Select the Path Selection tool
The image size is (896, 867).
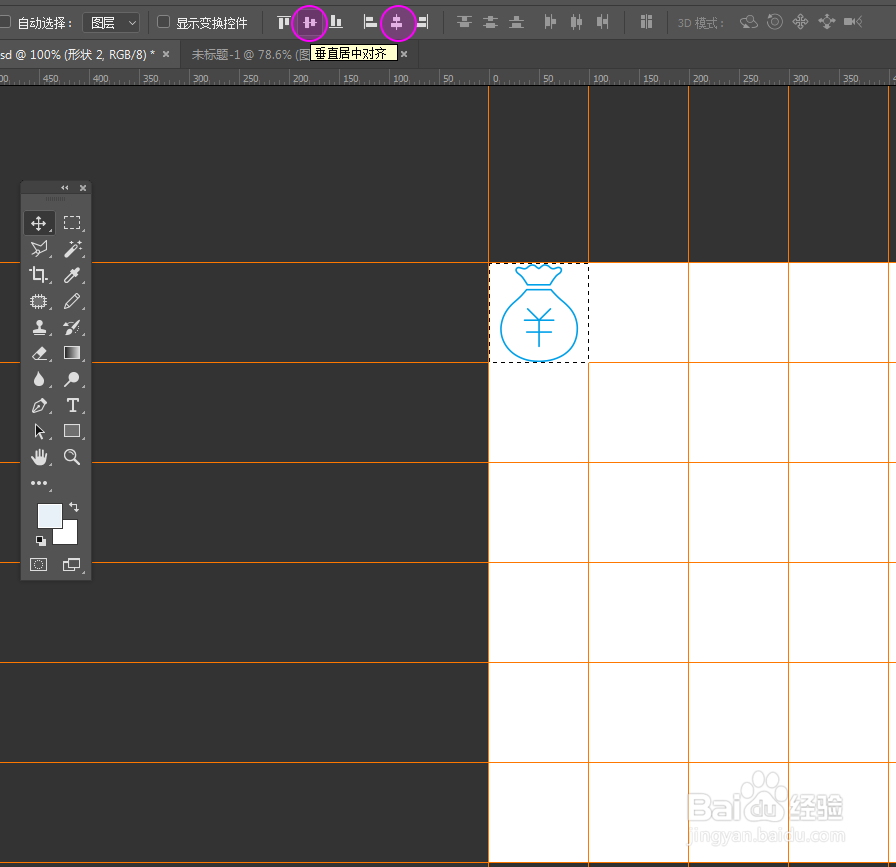click(39, 431)
